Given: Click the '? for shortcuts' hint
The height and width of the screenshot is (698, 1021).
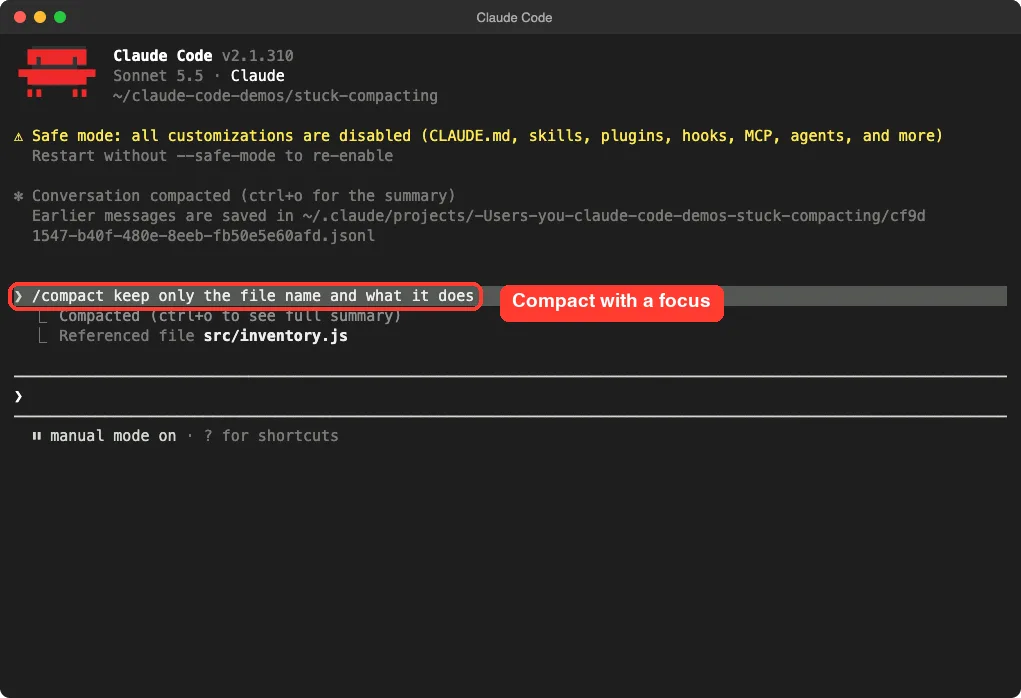Looking at the screenshot, I should pyautogui.click(x=271, y=436).
